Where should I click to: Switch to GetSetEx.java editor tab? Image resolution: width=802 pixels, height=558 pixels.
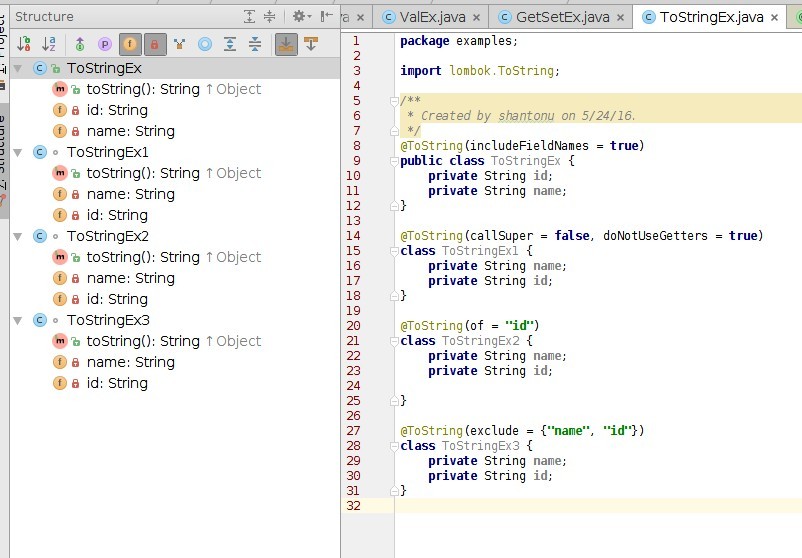pyautogui.click(x=563, y=17)
